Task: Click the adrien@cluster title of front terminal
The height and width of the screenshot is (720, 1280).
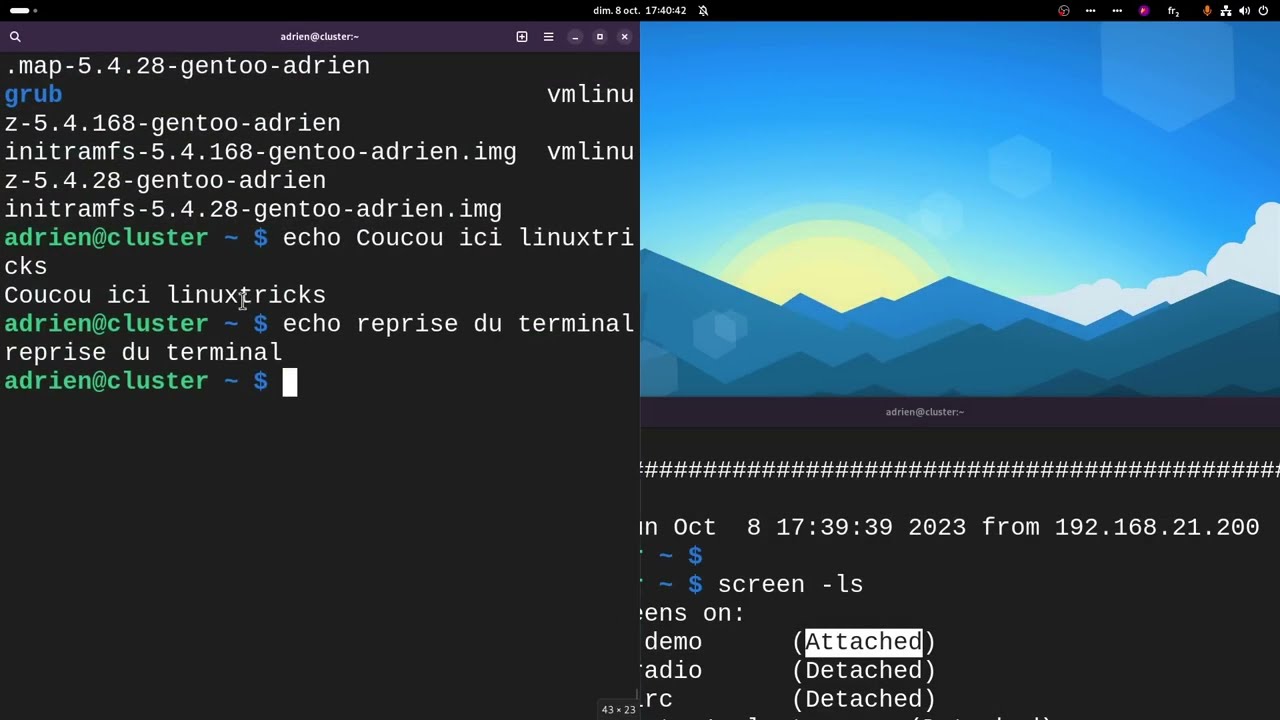Action: pos(319,37)
